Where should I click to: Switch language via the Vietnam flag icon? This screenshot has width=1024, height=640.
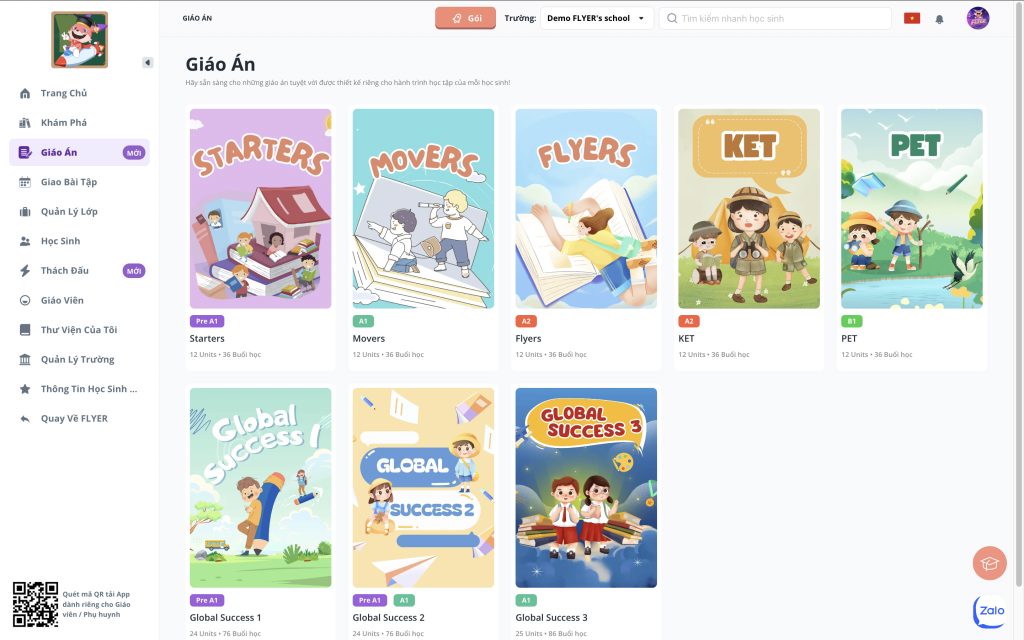coord(912,18)
